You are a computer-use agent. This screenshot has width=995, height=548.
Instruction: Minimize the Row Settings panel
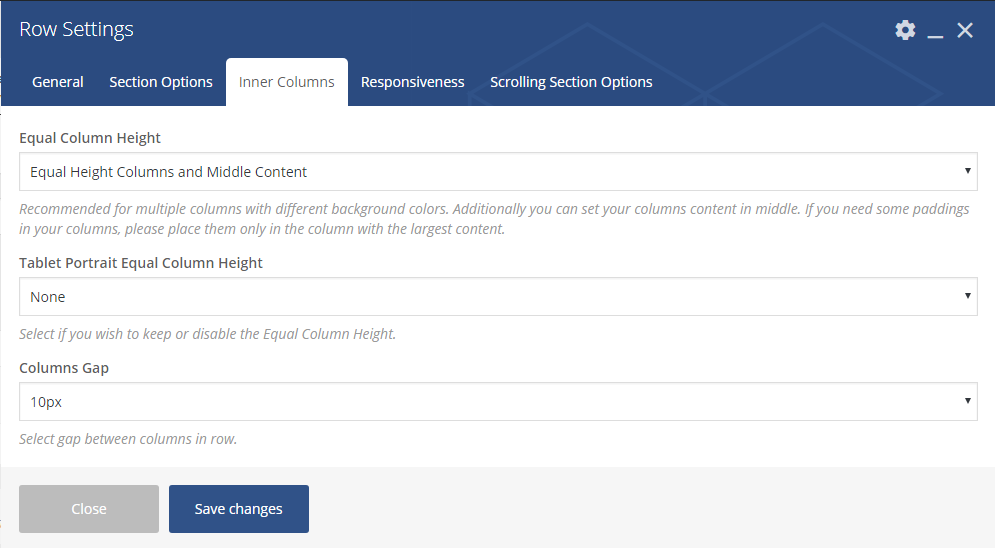(935, 32)
